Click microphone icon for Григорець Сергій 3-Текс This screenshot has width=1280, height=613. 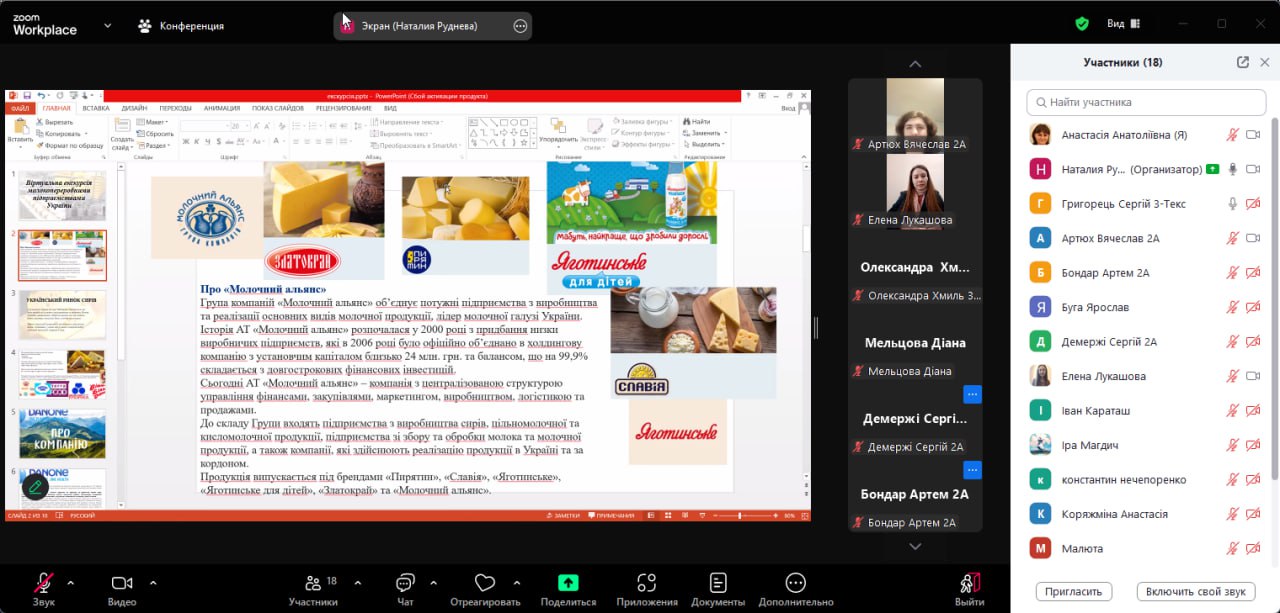[x=1234, y=204]
